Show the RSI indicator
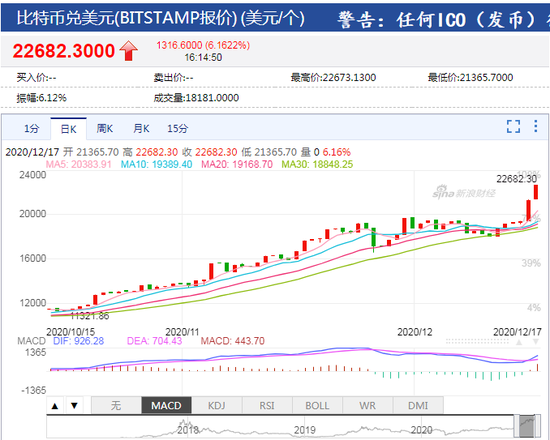This screenshot has height=440, width=550. [267, 406]
